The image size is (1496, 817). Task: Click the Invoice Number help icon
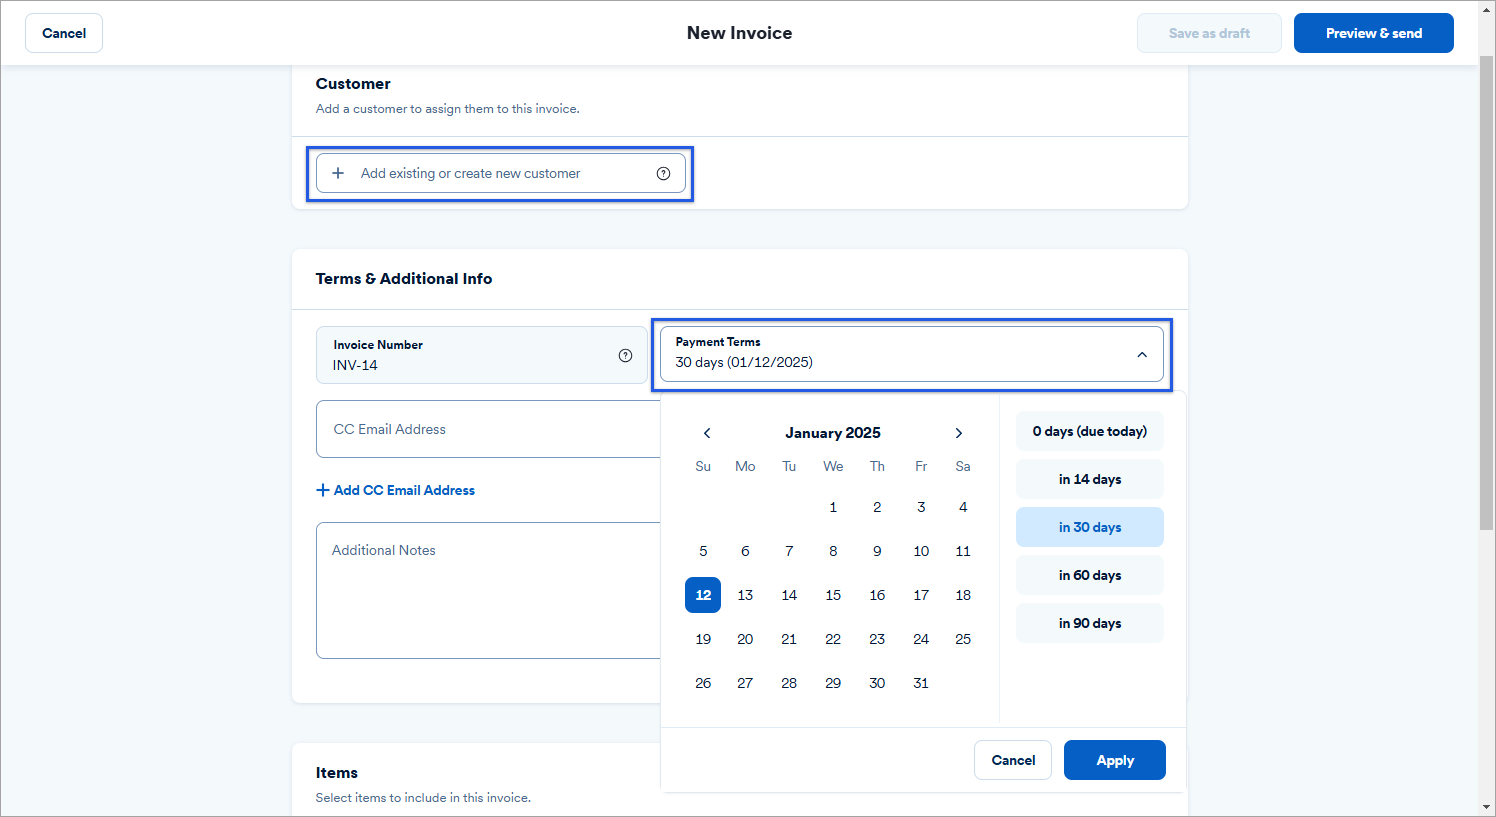[625, 355]
